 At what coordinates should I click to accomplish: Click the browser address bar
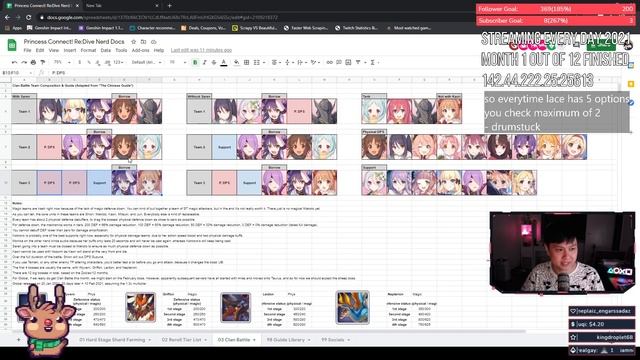[245, 18]
